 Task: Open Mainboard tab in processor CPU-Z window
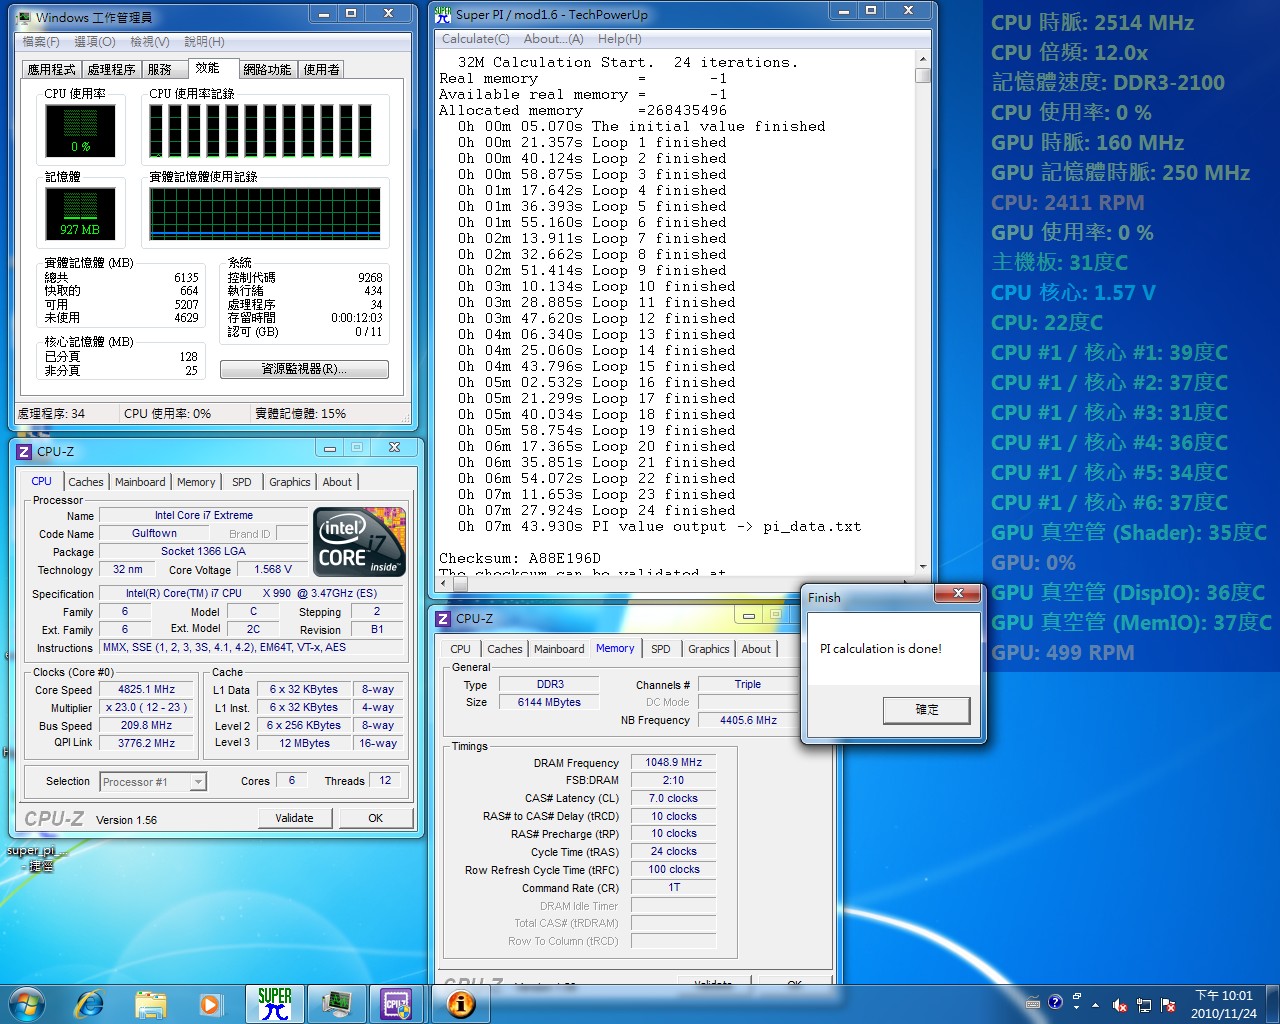(140, 482)
